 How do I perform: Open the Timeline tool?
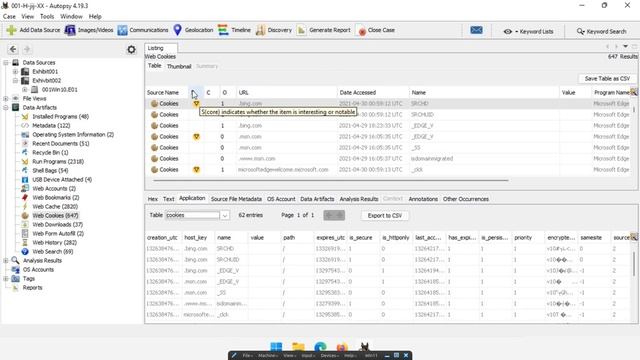click(x=234, y=30)
